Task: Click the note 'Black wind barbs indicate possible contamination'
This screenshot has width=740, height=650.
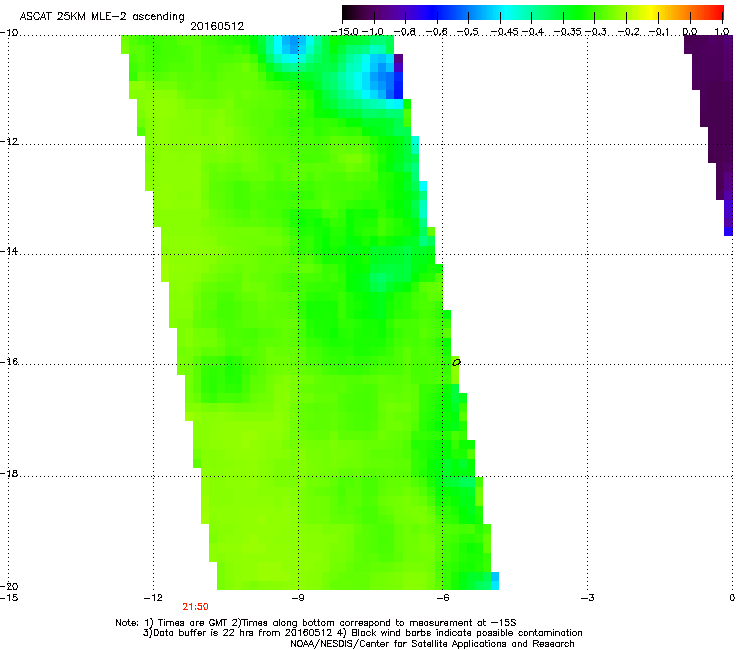Action: [x=467, y=633]
